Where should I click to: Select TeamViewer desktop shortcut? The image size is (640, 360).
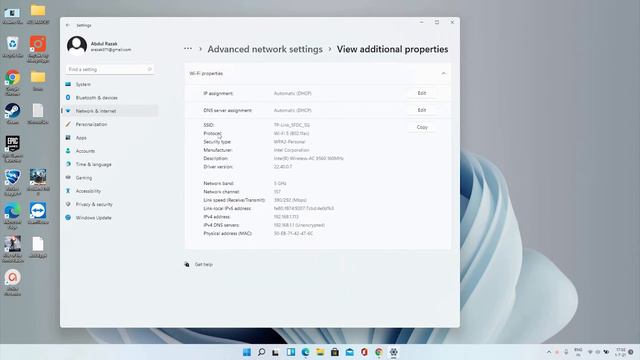tap(38, 213)
